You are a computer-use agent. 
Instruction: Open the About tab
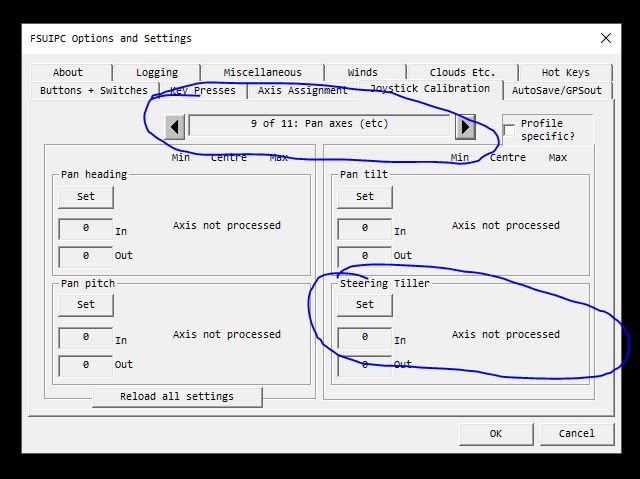click(71, 73)
